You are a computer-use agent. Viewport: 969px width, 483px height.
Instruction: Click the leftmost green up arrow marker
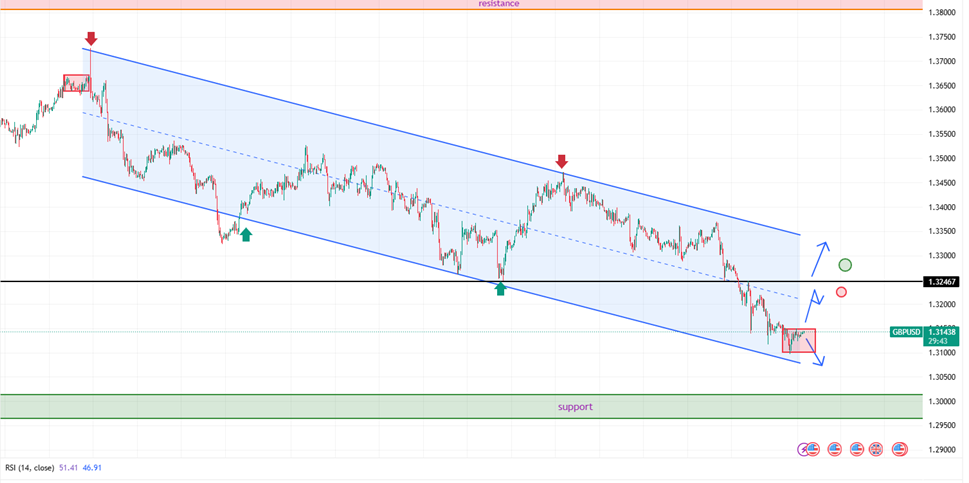pos(246,234)
